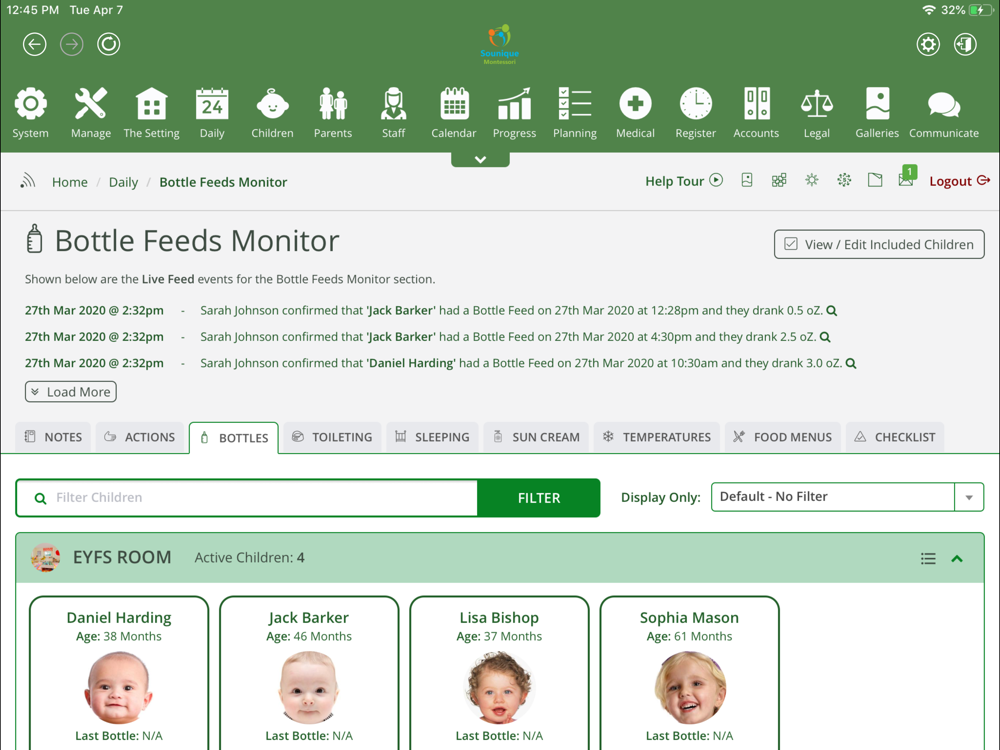The image size is (1000, 750).
Task: Open the Daily section
Action: (x=212, y=113)
